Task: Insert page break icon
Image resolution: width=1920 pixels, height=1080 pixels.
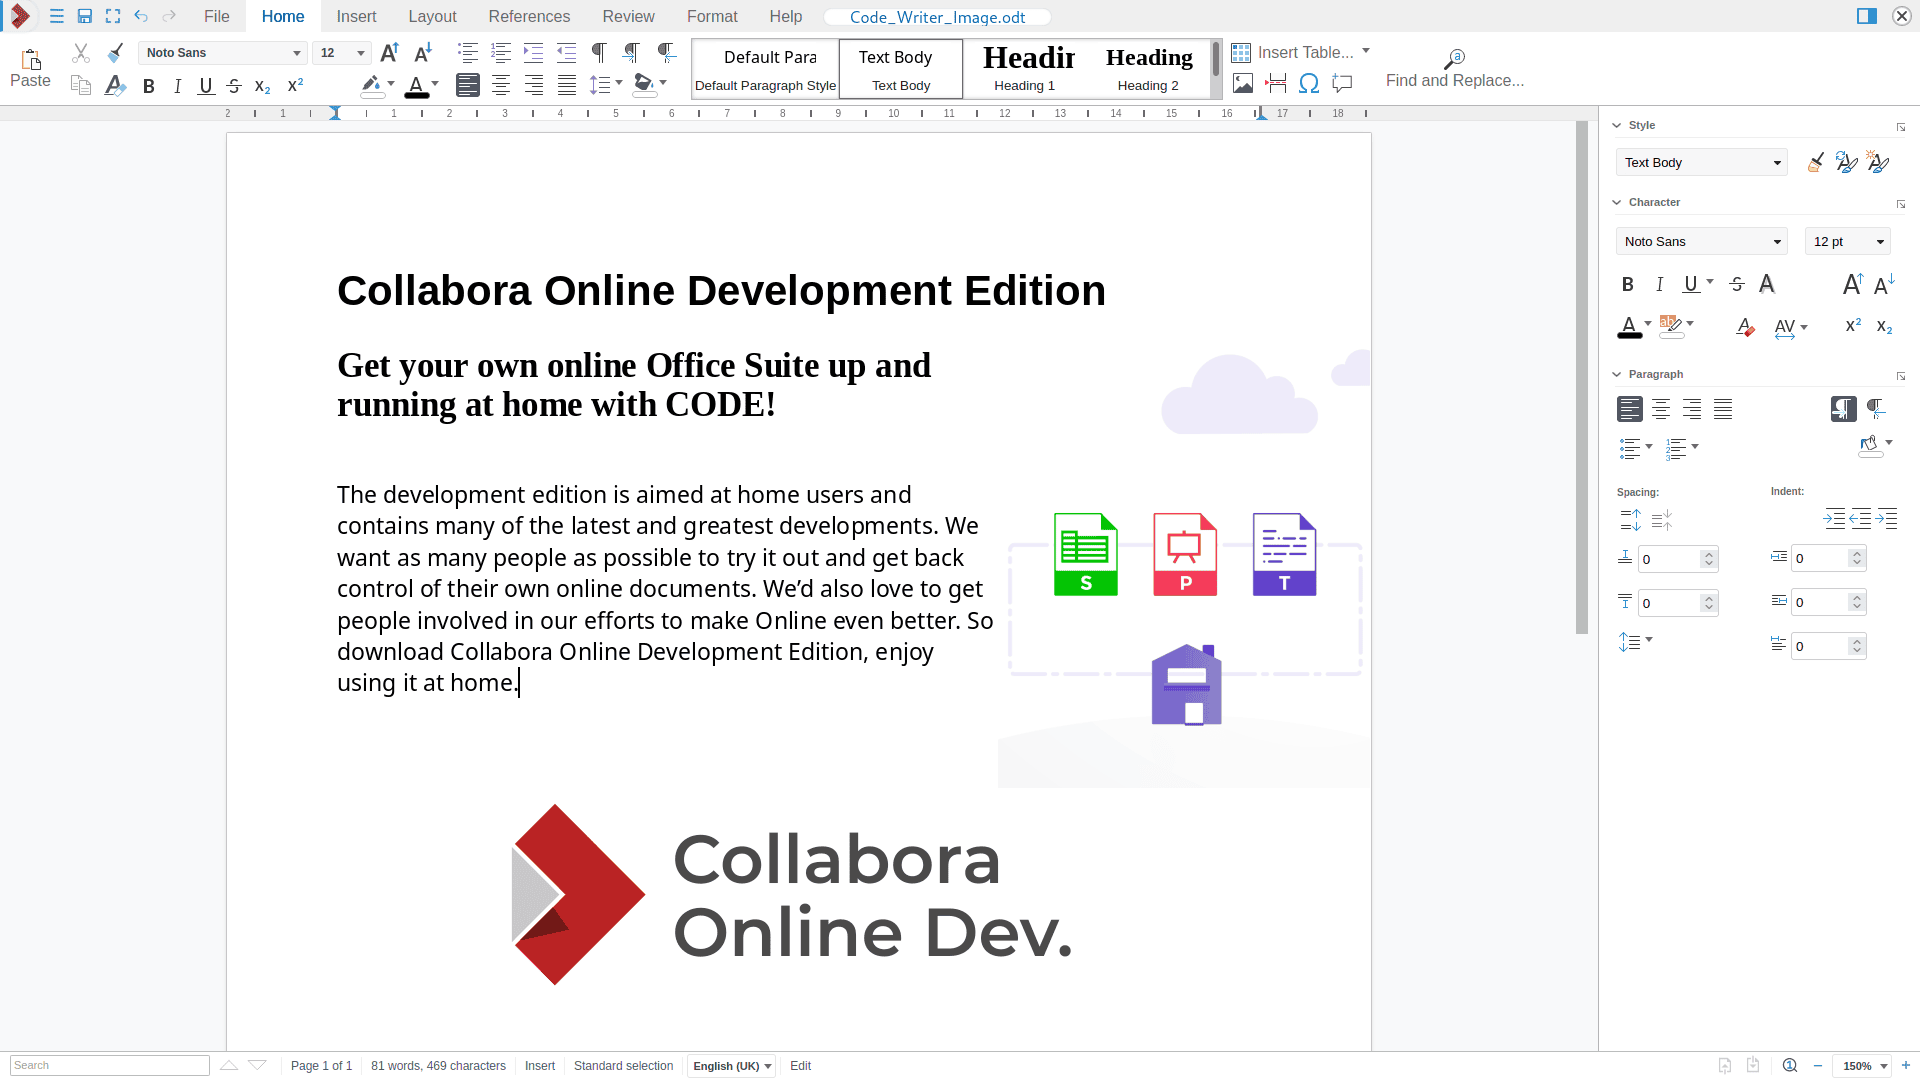Action: click(x=1276, y=83)
